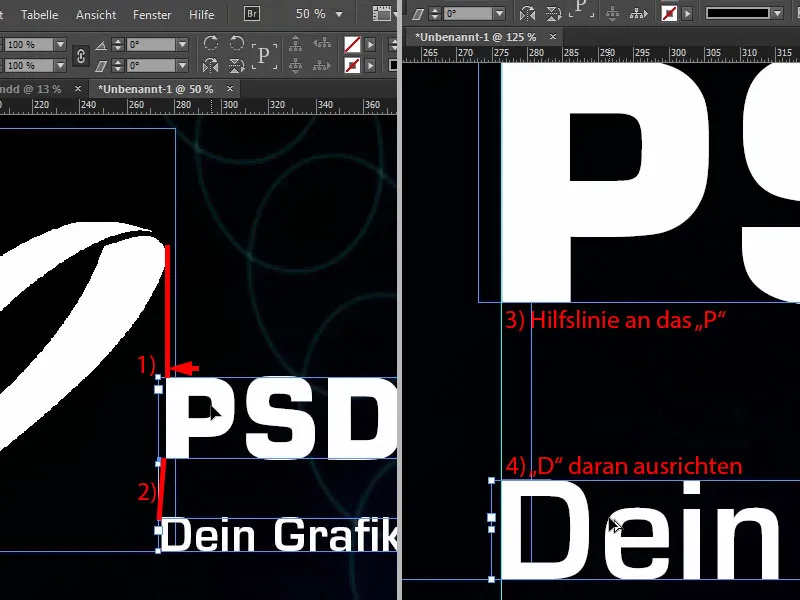
Task: Toggle the constrain proportions chain icon
Action: [81, 56]
